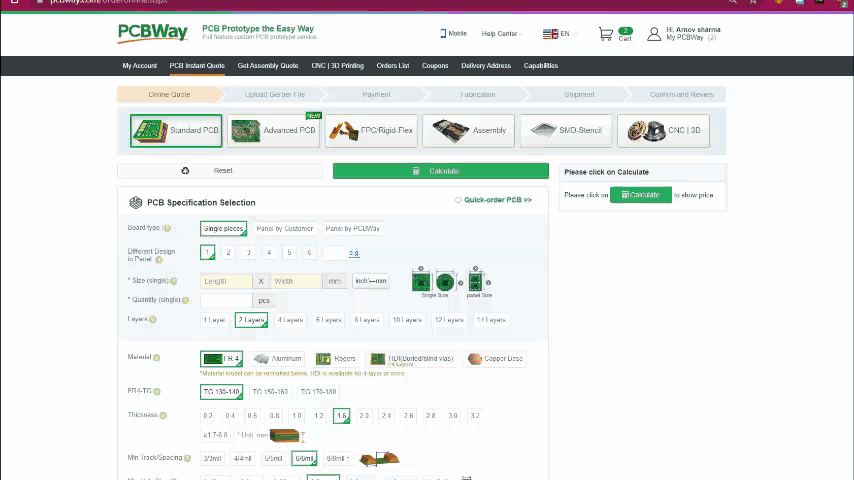
Task: Click the user account avatar icon
Action: (654, 34)
